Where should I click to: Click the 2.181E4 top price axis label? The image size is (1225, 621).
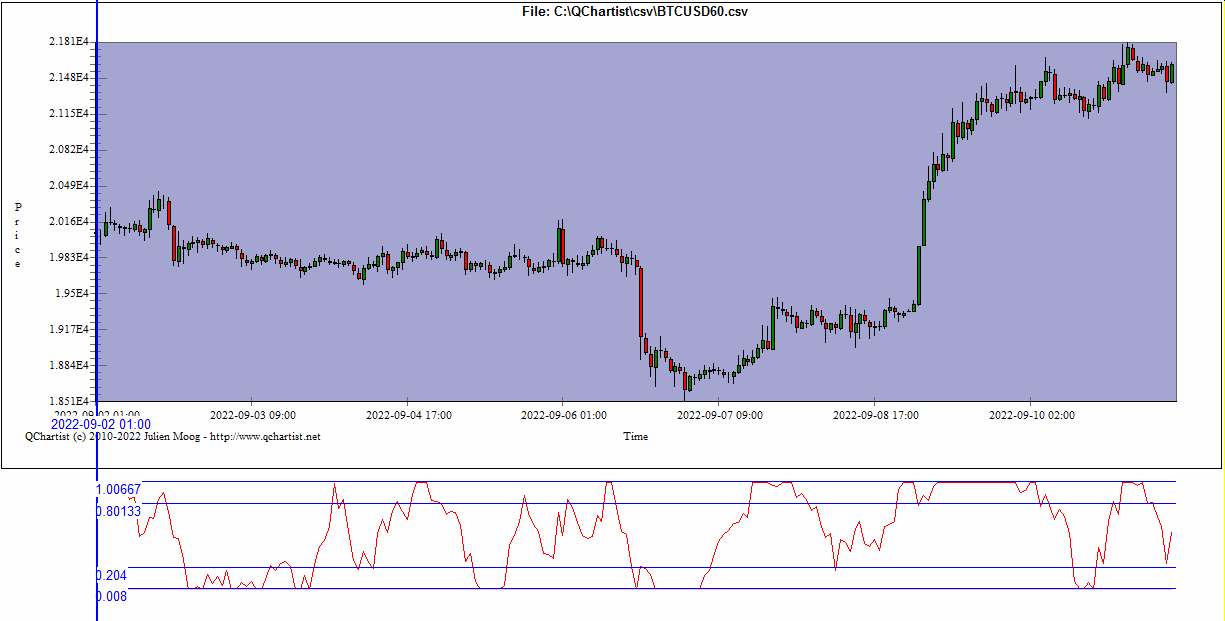(69, 42)
